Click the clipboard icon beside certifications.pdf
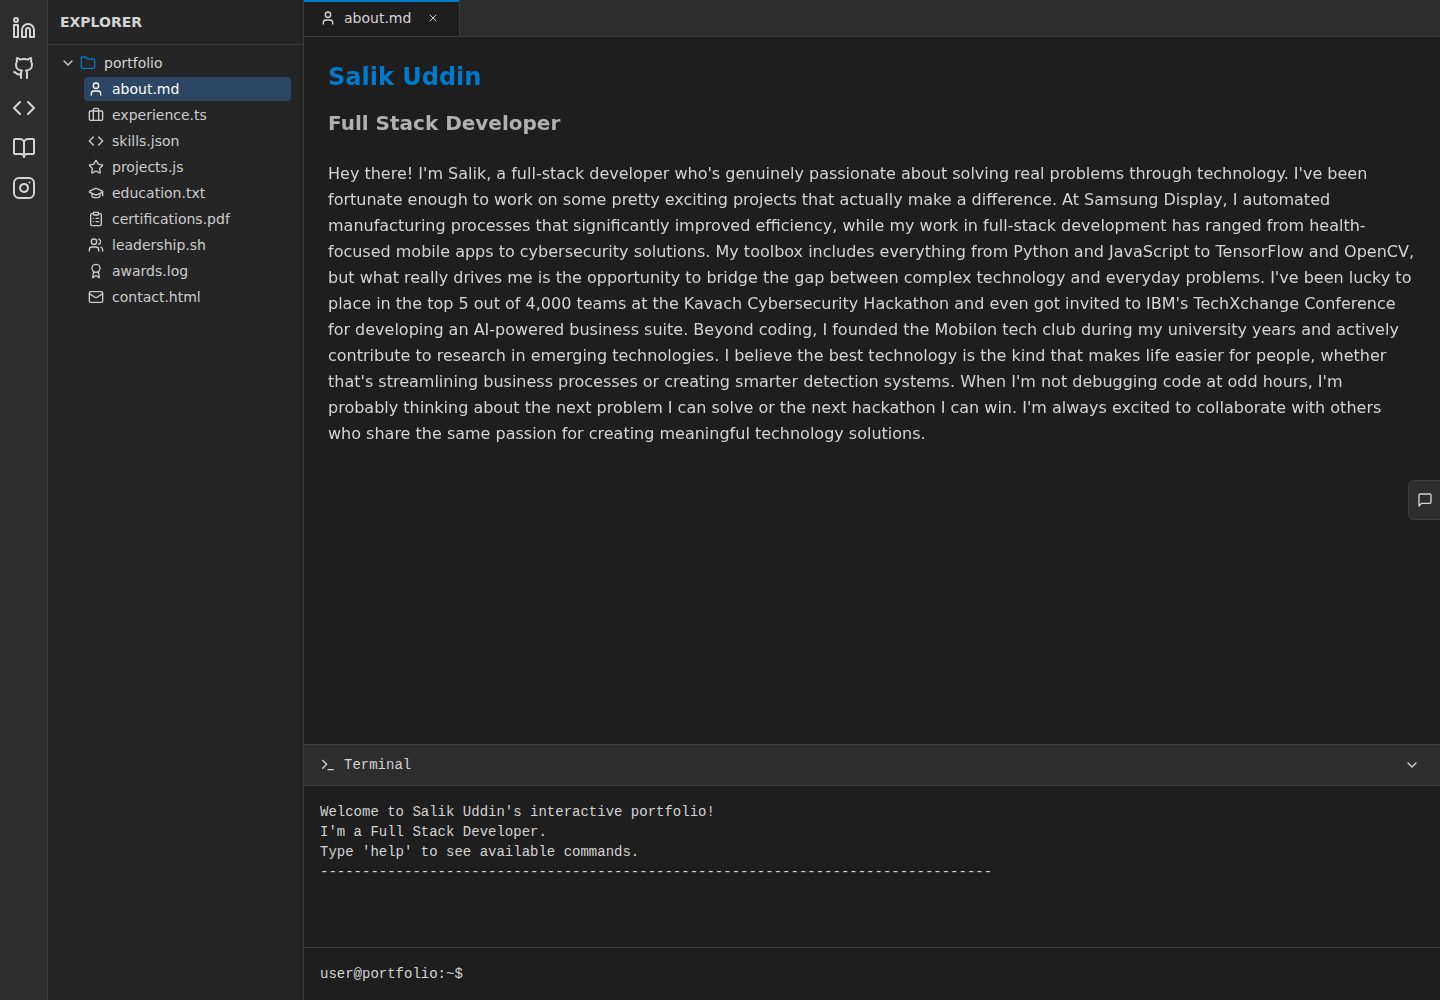1440x1000 pixels. point(96,219)
